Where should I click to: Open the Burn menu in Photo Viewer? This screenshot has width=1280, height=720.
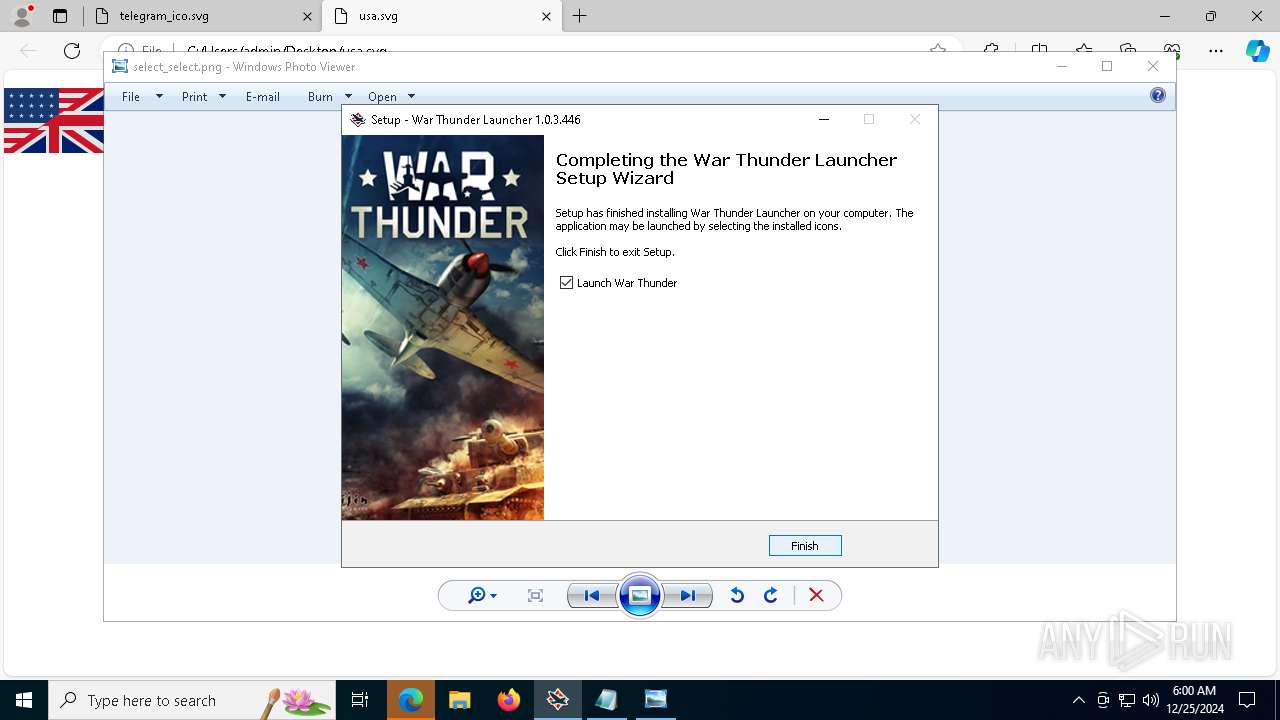coord(320,97)
